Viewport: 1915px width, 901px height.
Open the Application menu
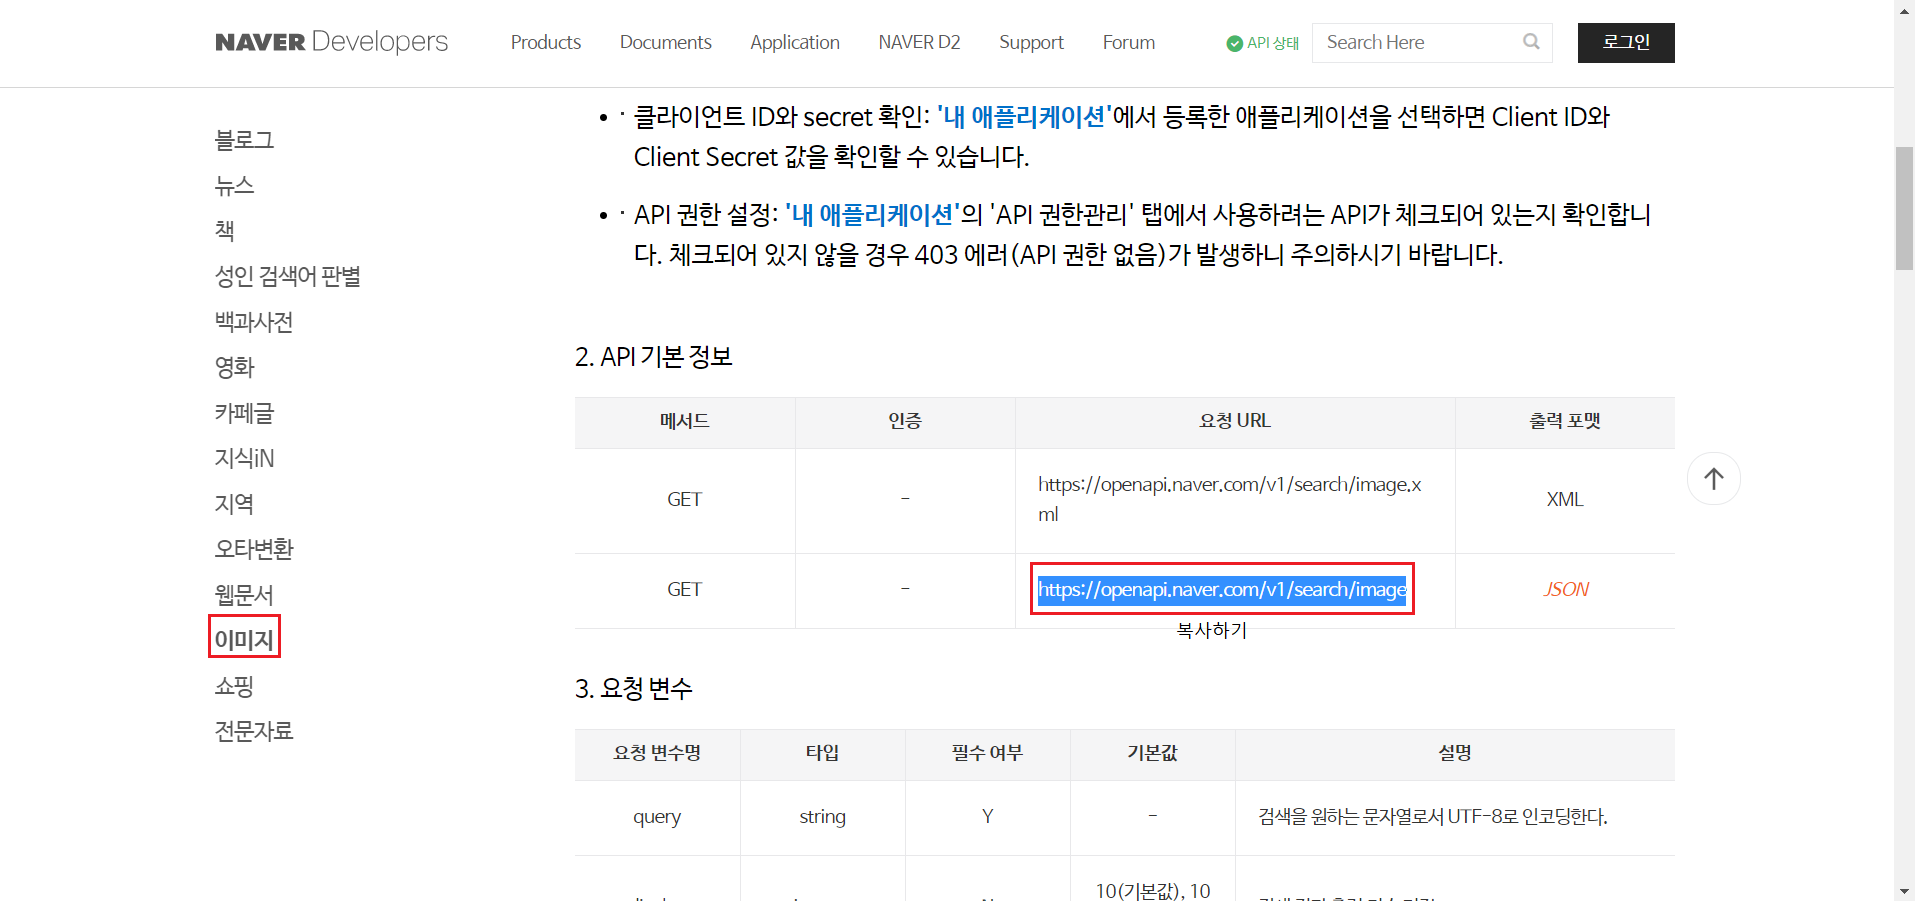tap(795, 42)
